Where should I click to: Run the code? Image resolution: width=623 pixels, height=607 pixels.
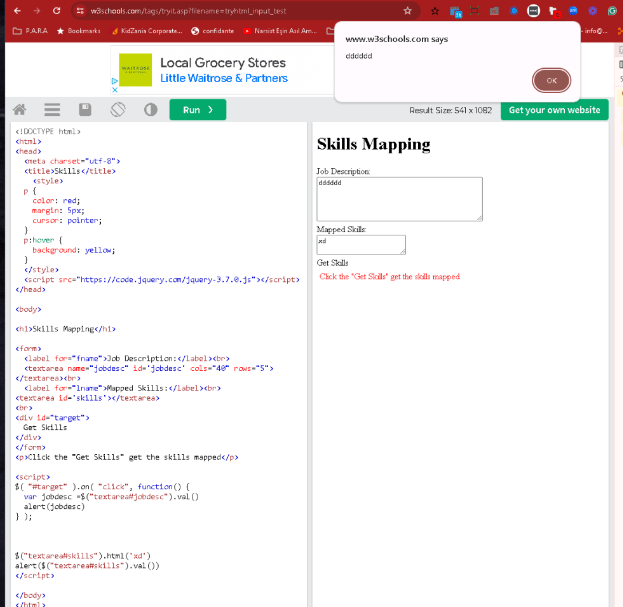click(x=198, y=110)
